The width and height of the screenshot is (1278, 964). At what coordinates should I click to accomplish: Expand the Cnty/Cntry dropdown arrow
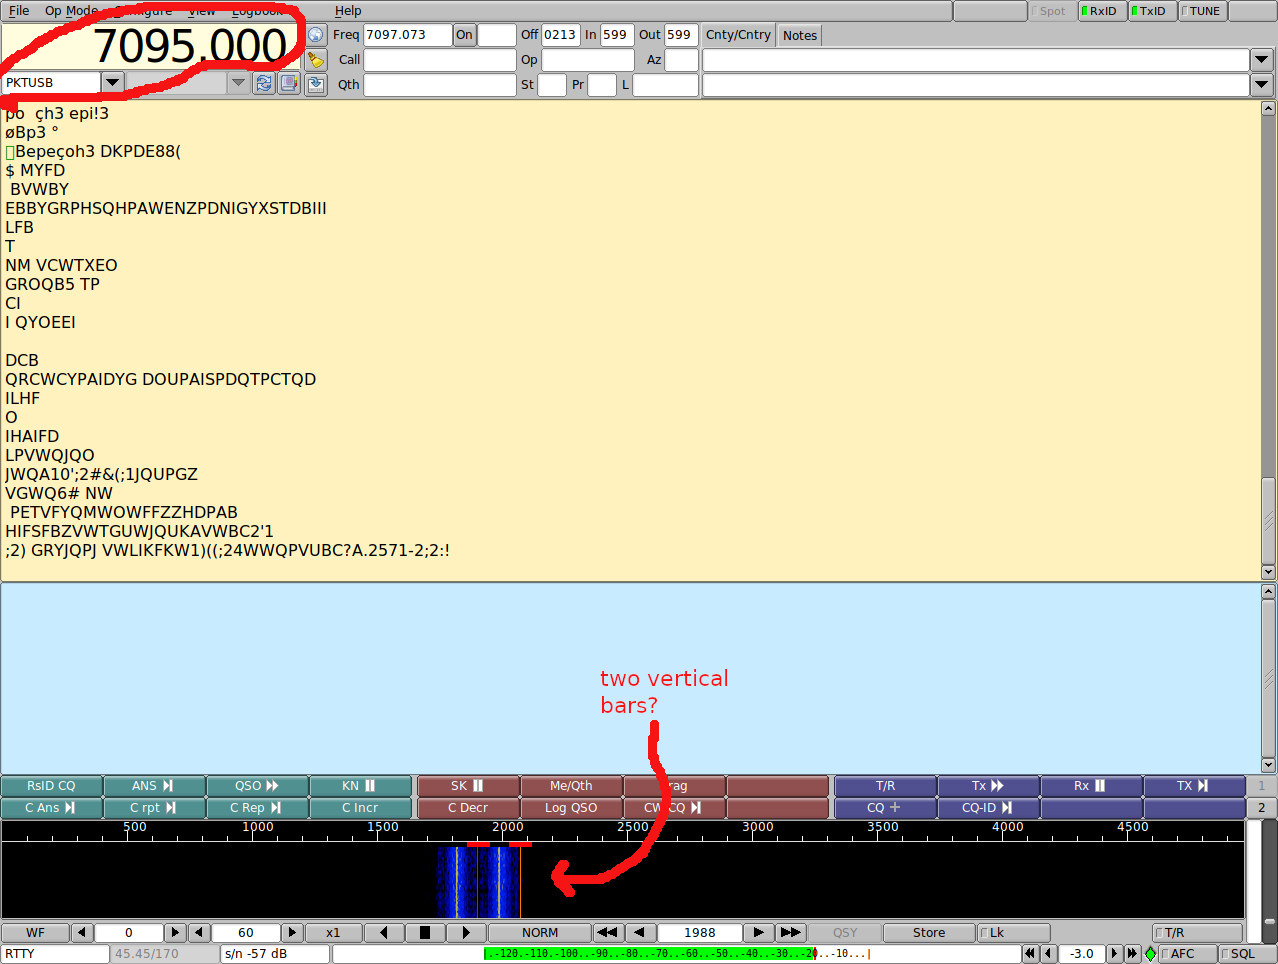pos(1262,60)
